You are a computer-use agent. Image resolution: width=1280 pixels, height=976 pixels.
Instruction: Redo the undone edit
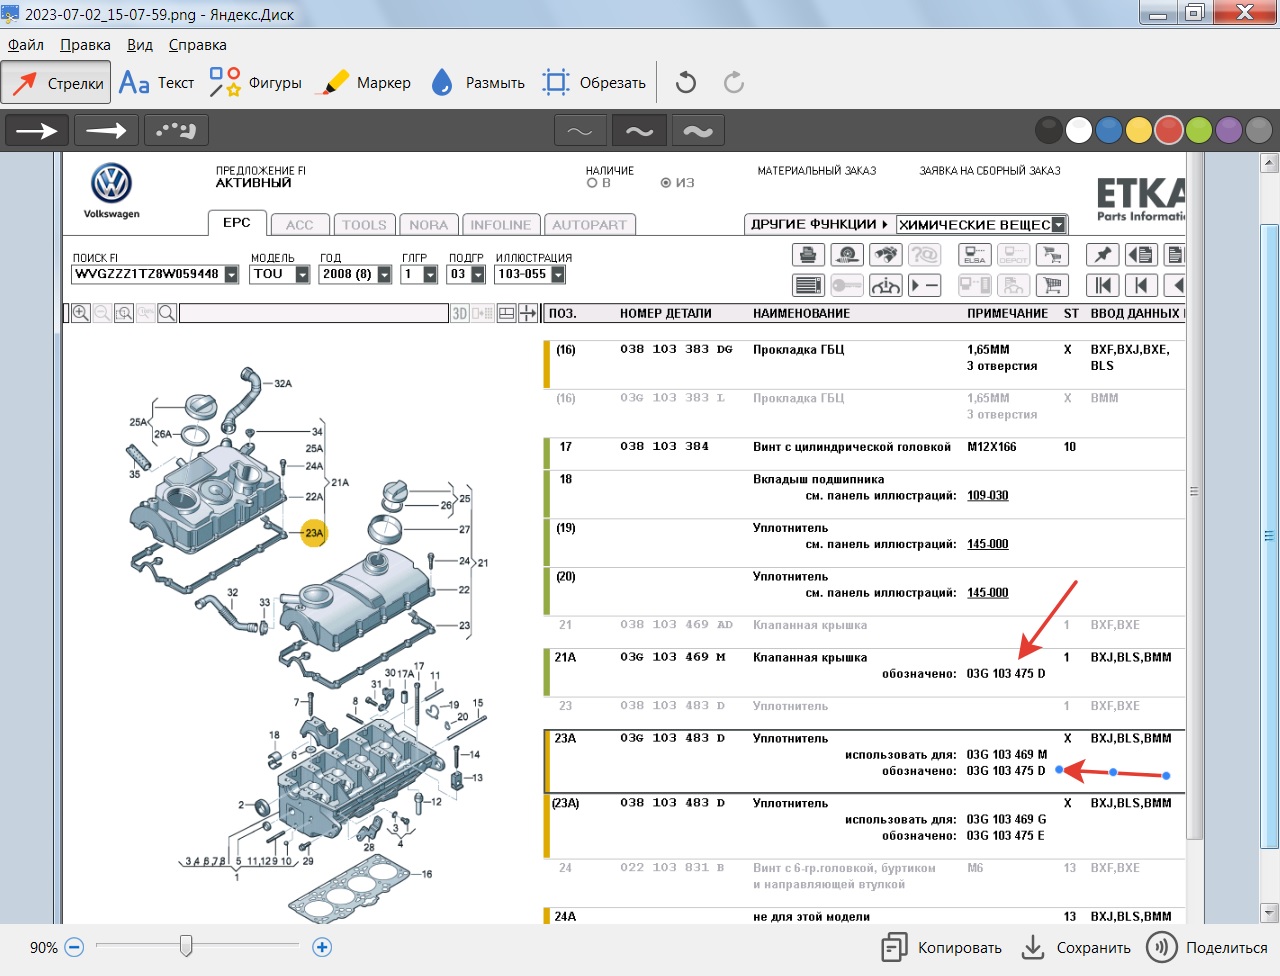tap(734, 83)
